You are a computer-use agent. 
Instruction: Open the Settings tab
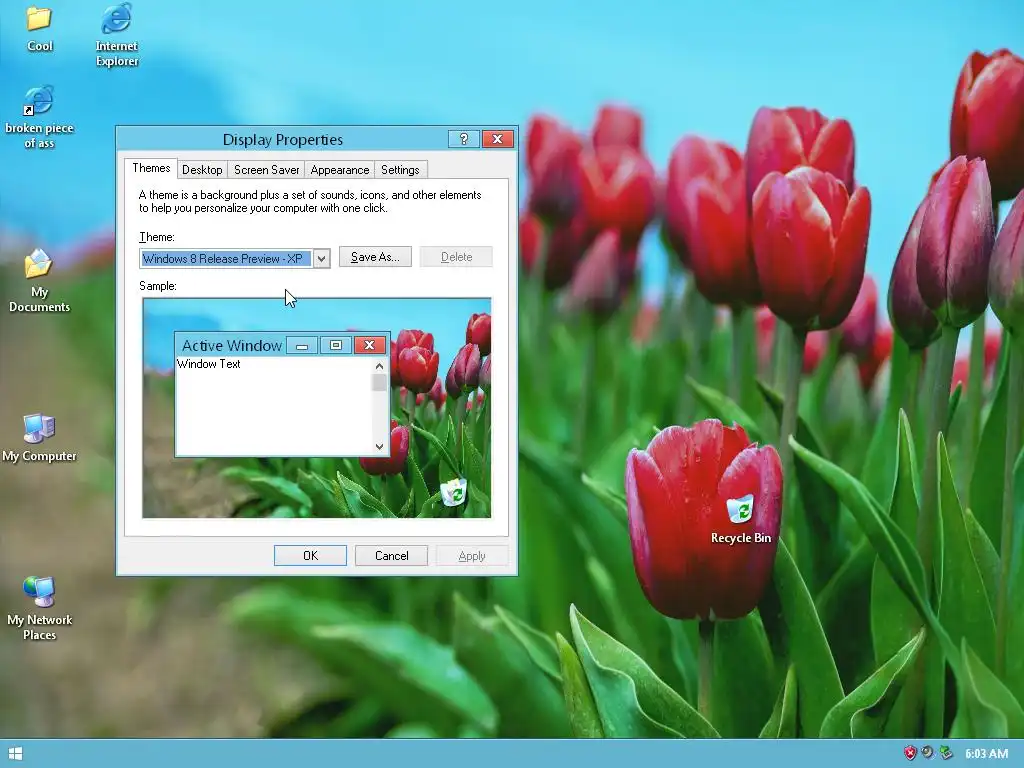[400, 170]
